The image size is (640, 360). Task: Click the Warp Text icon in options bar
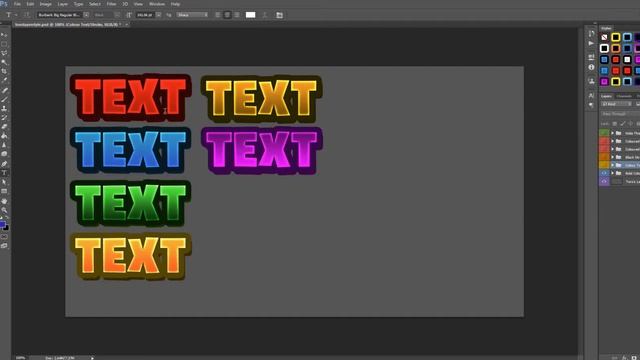tap(264, 15)
